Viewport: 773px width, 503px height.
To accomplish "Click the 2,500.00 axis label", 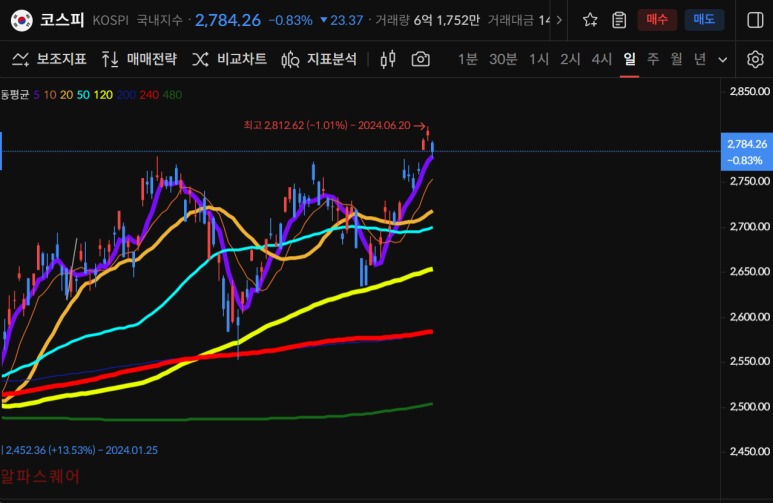I will click(x=750, y=406).
